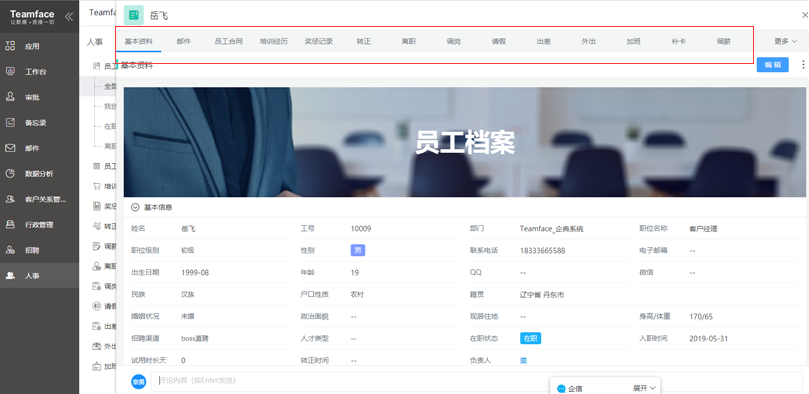The image size is (809, 394).
Task: Open the 奖惩记录 tab
Action: click(x=318, y=41)
